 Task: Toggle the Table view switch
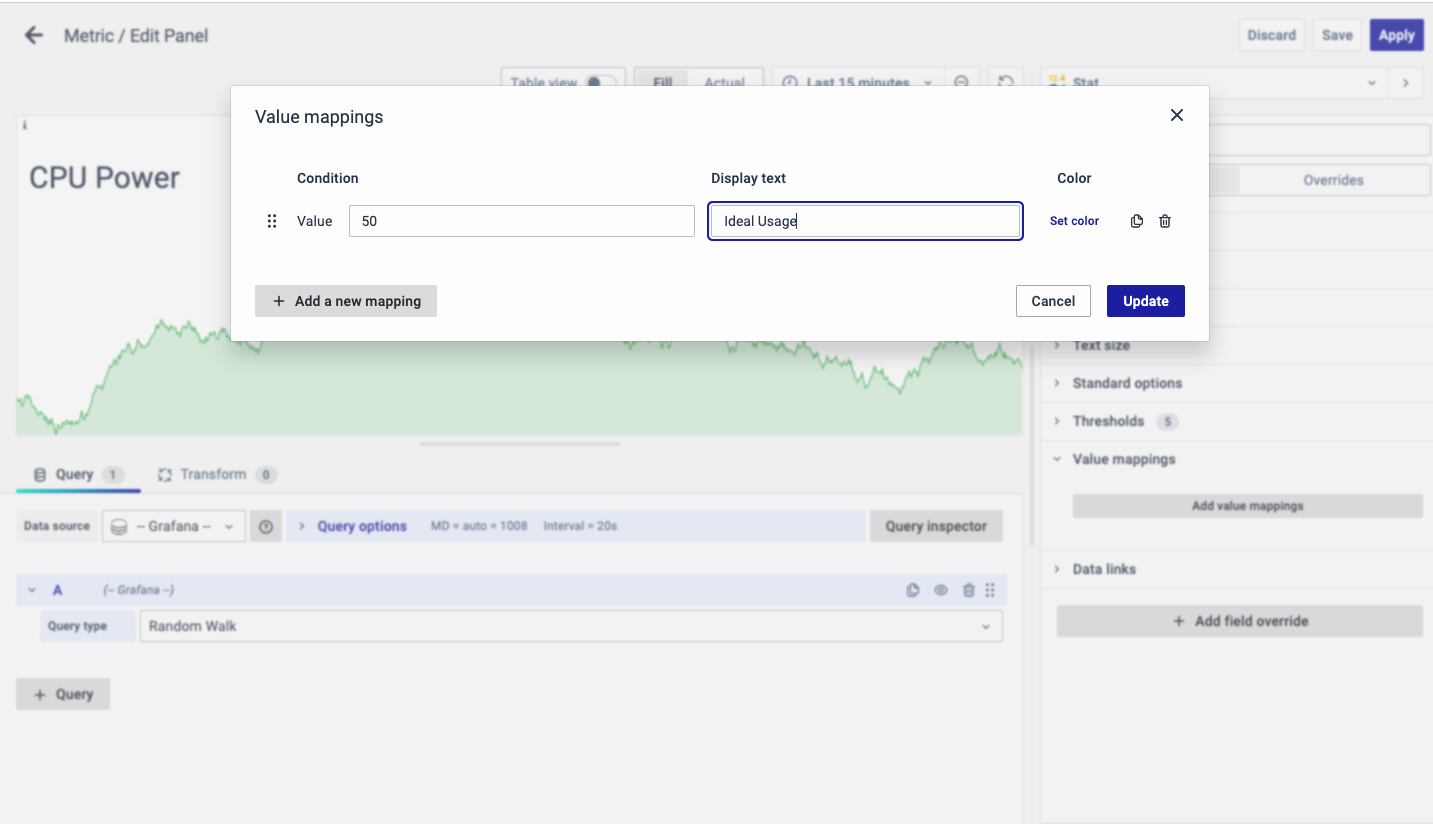click(x=599, y=82)
